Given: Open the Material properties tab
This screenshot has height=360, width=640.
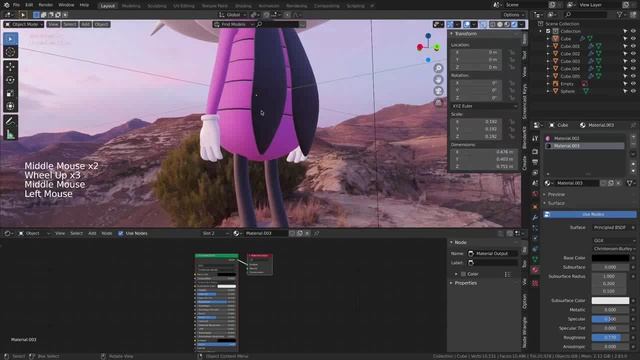Looking at the screenshot, I should pos(535,270).
